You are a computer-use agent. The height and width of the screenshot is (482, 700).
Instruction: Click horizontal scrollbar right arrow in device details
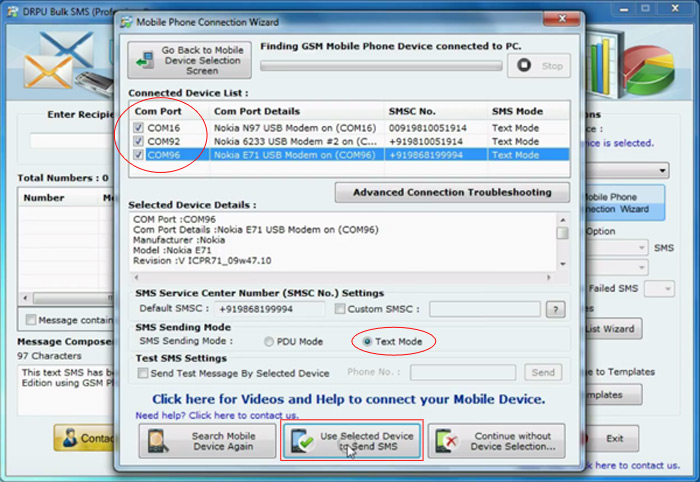(x=549, y=277)
